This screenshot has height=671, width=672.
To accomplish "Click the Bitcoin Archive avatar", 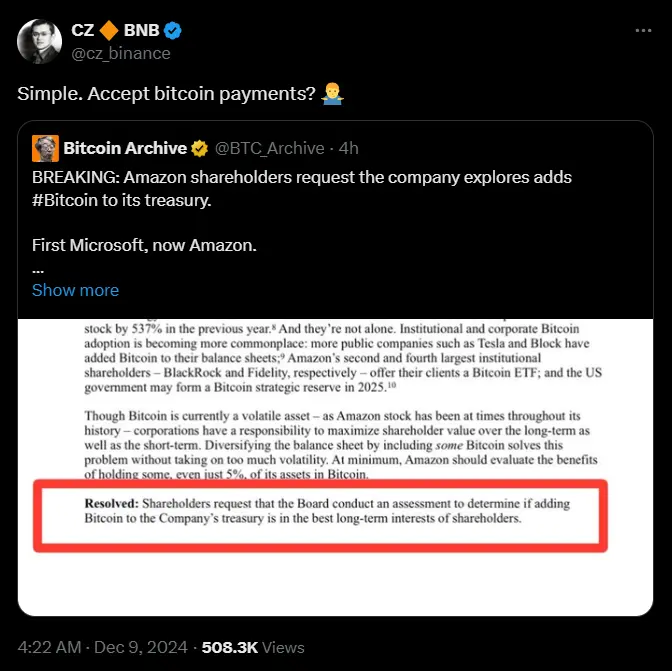I will 45,148.
